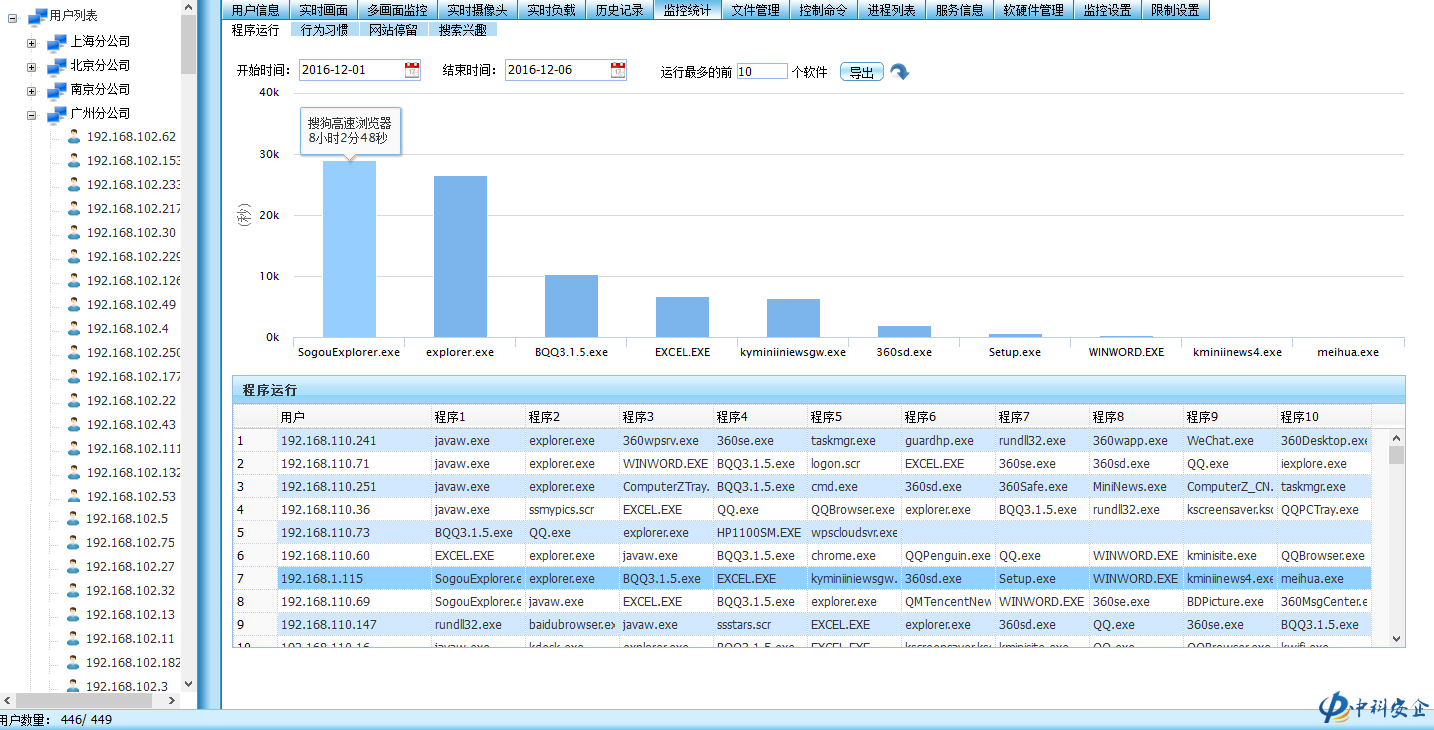1434x730 pixels.
Task: Select the 行为习惯 sub-tab
Action: coord(325,30)
